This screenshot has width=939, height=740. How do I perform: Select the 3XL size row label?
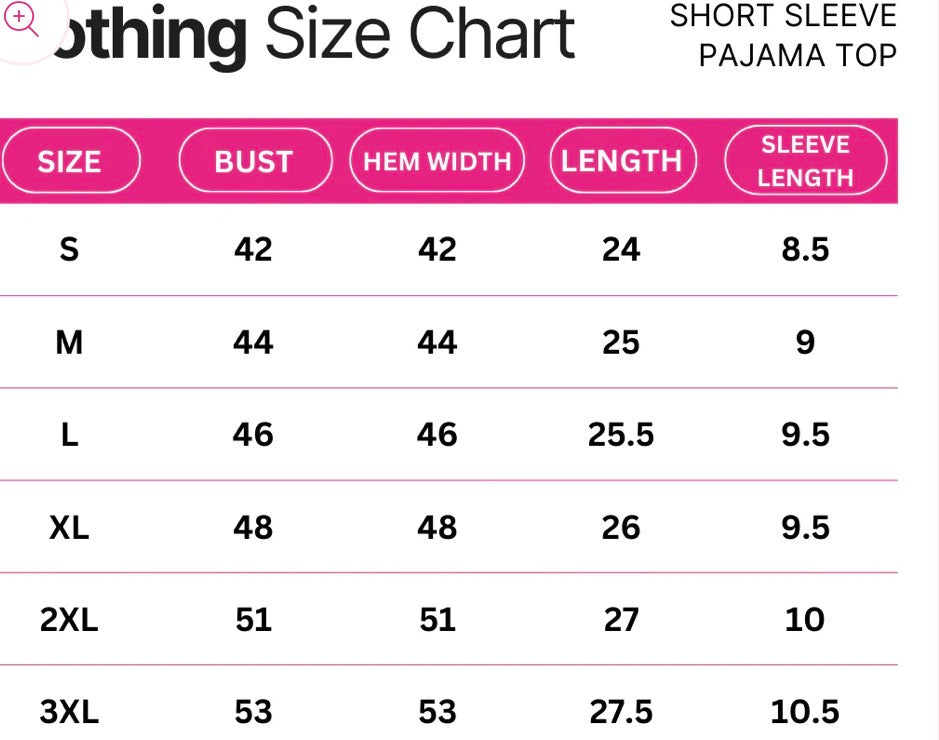69,712
